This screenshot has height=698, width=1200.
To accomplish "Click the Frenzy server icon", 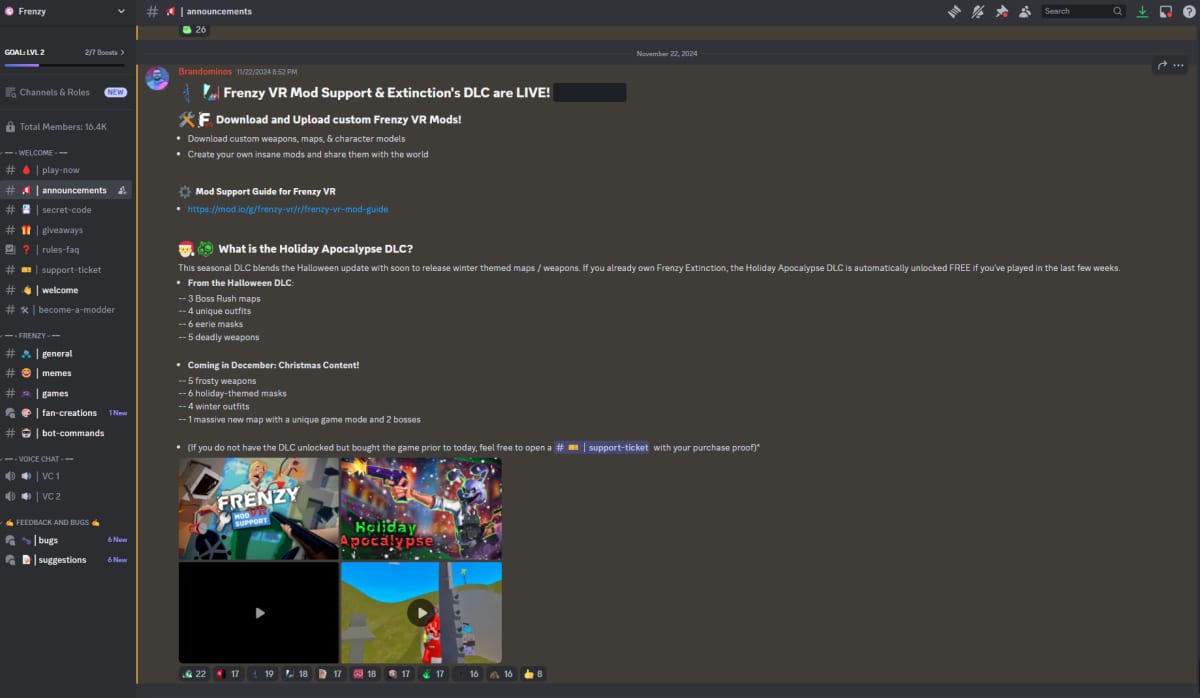I will coord(9,11).
